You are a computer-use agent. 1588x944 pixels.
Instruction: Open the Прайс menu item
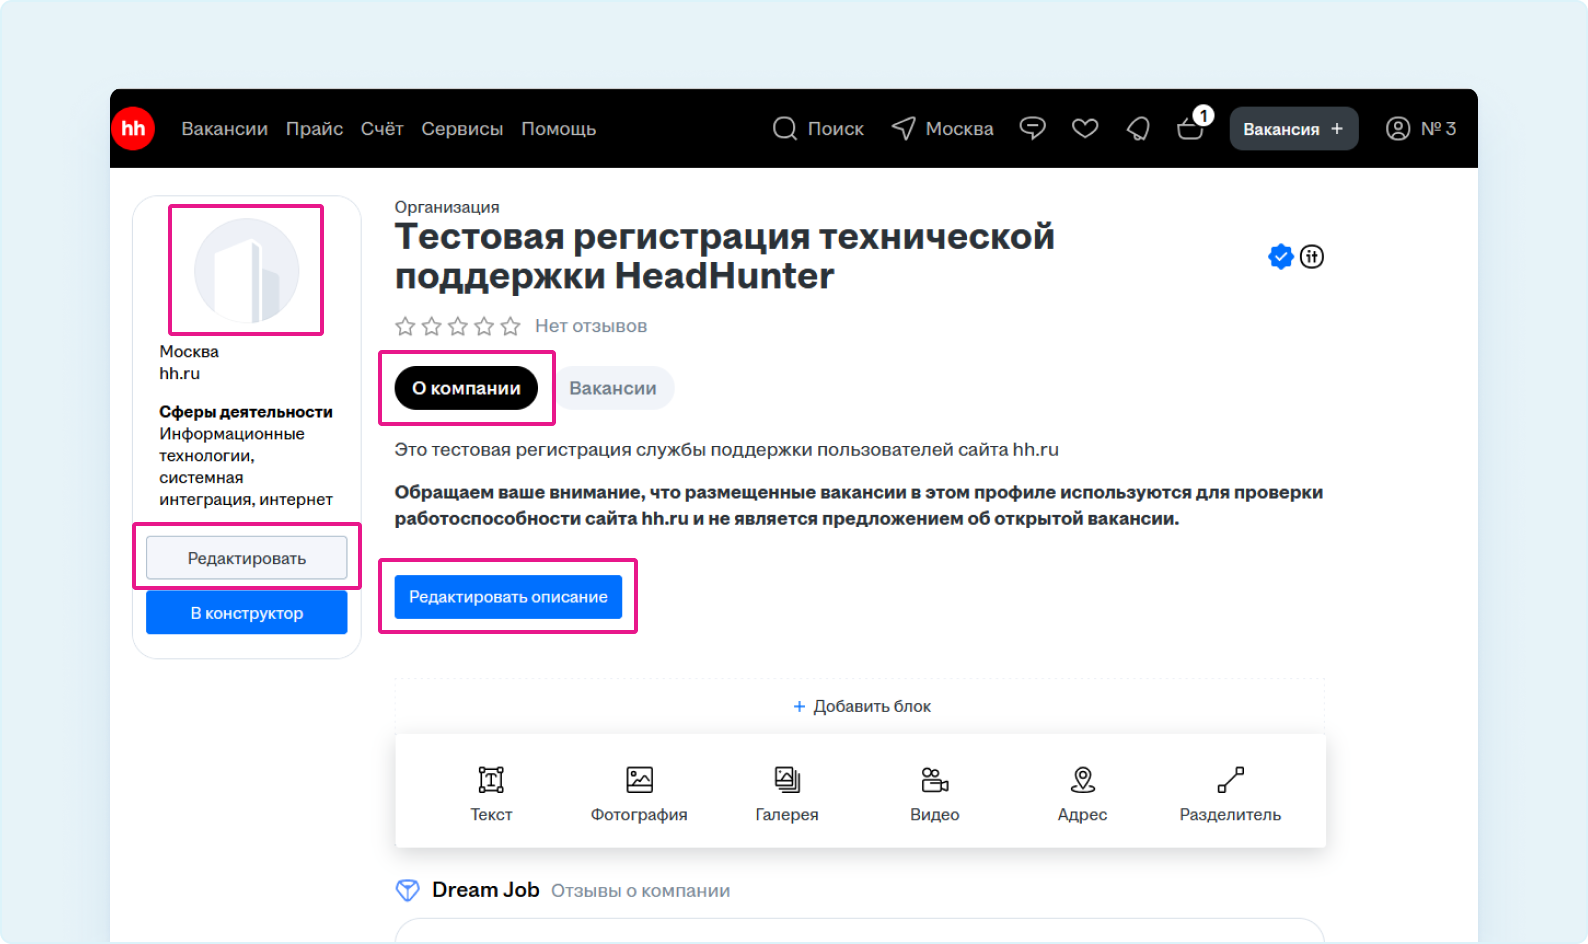(314, 129)
